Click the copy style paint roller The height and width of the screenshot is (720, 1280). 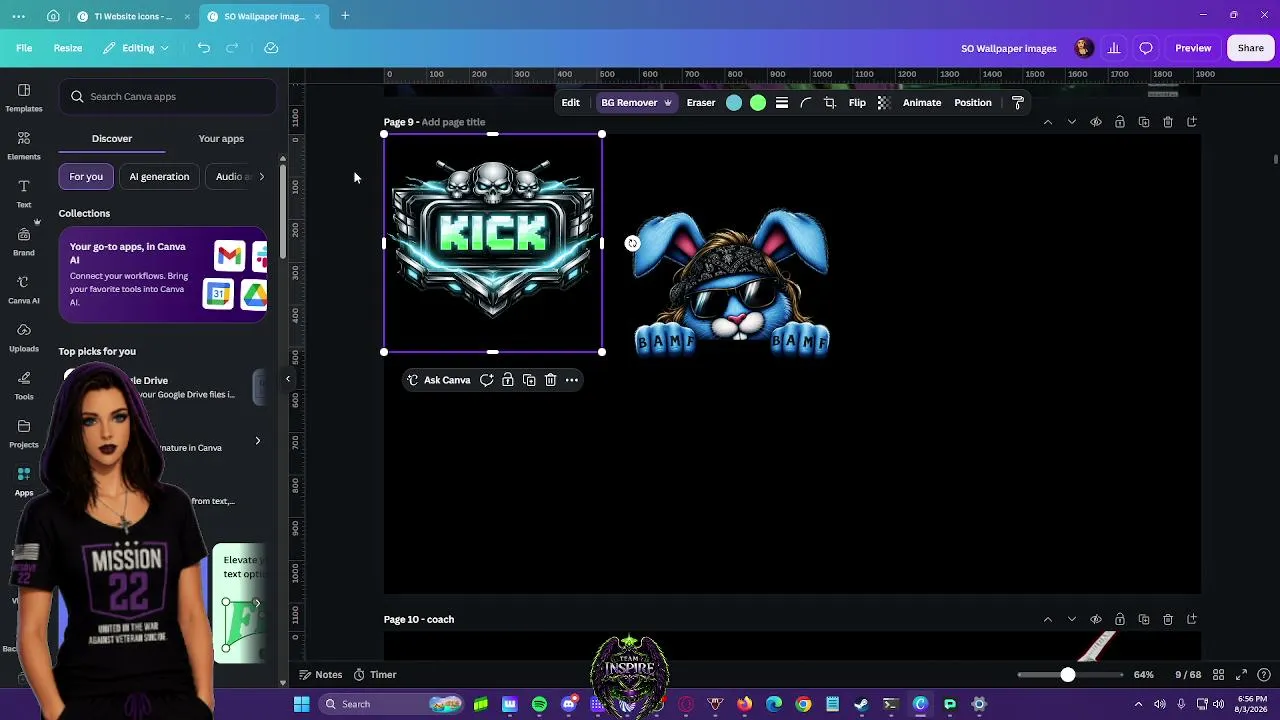pyautogui.click(x=1018, y=103)
